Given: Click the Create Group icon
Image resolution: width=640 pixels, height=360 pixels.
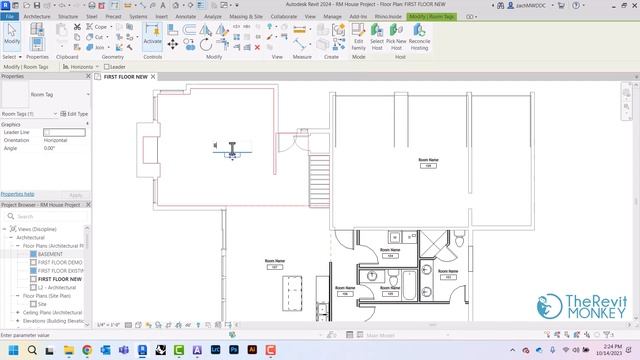Looking at the screenshot, I should tap(338, 29).
